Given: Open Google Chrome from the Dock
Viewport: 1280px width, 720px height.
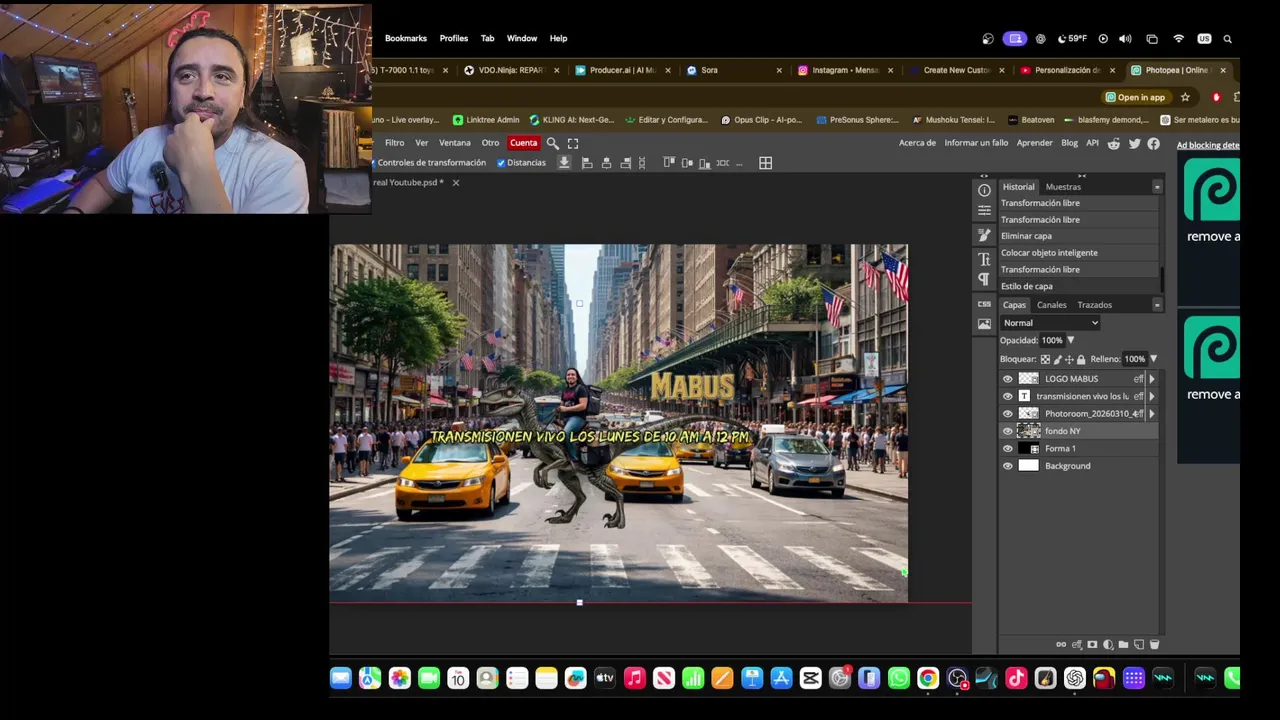Looking at the screenshot, I should tap(928, 679).
